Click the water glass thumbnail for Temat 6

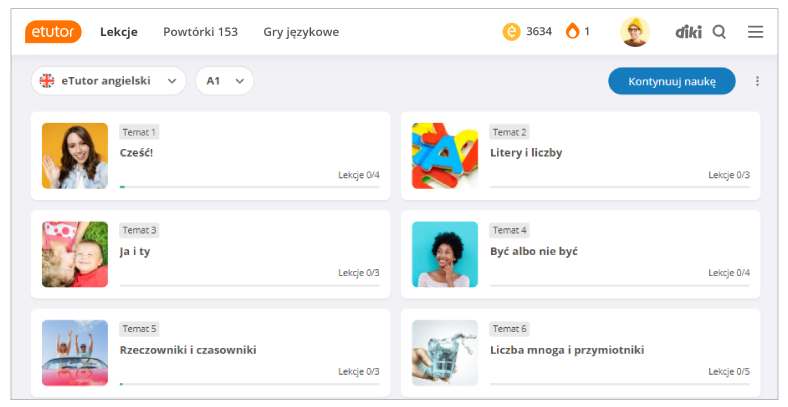(x=445, y=353)
